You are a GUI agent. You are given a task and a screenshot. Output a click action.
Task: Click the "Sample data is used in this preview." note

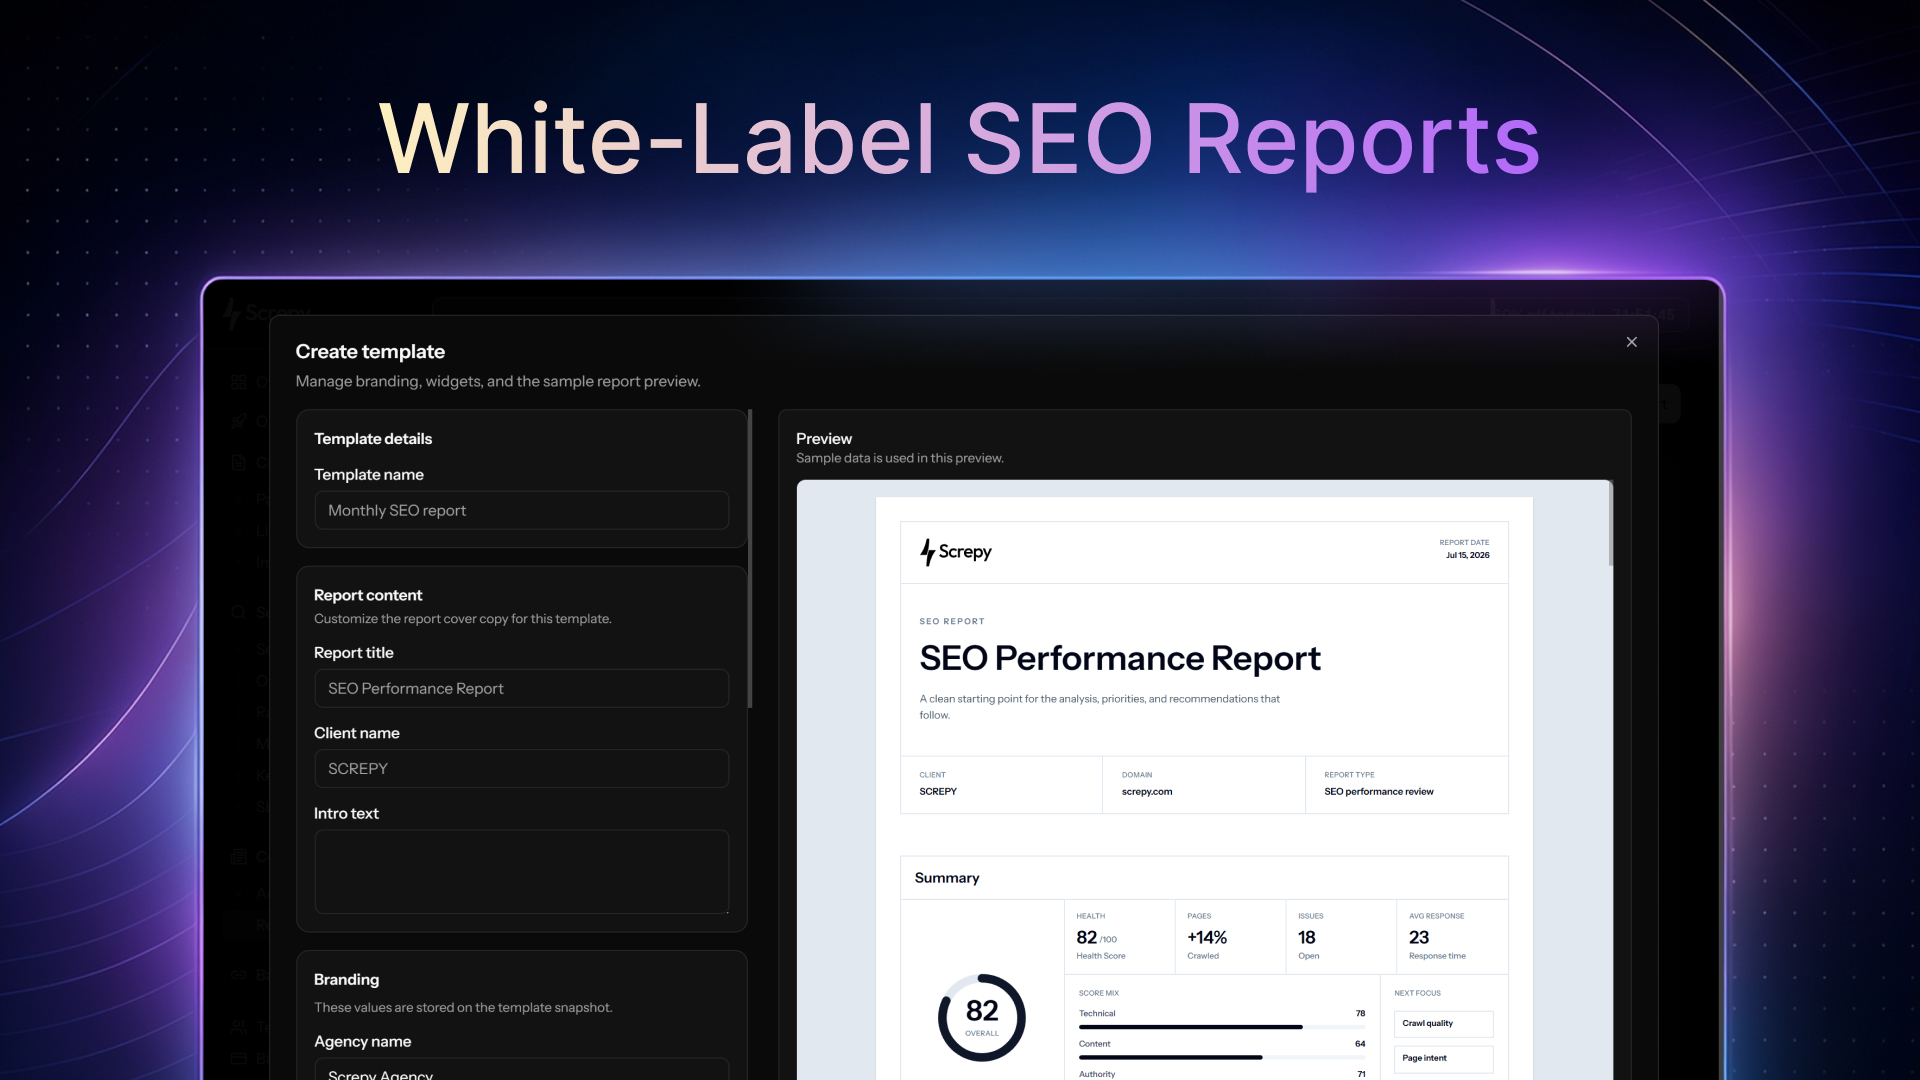point(900,458)
